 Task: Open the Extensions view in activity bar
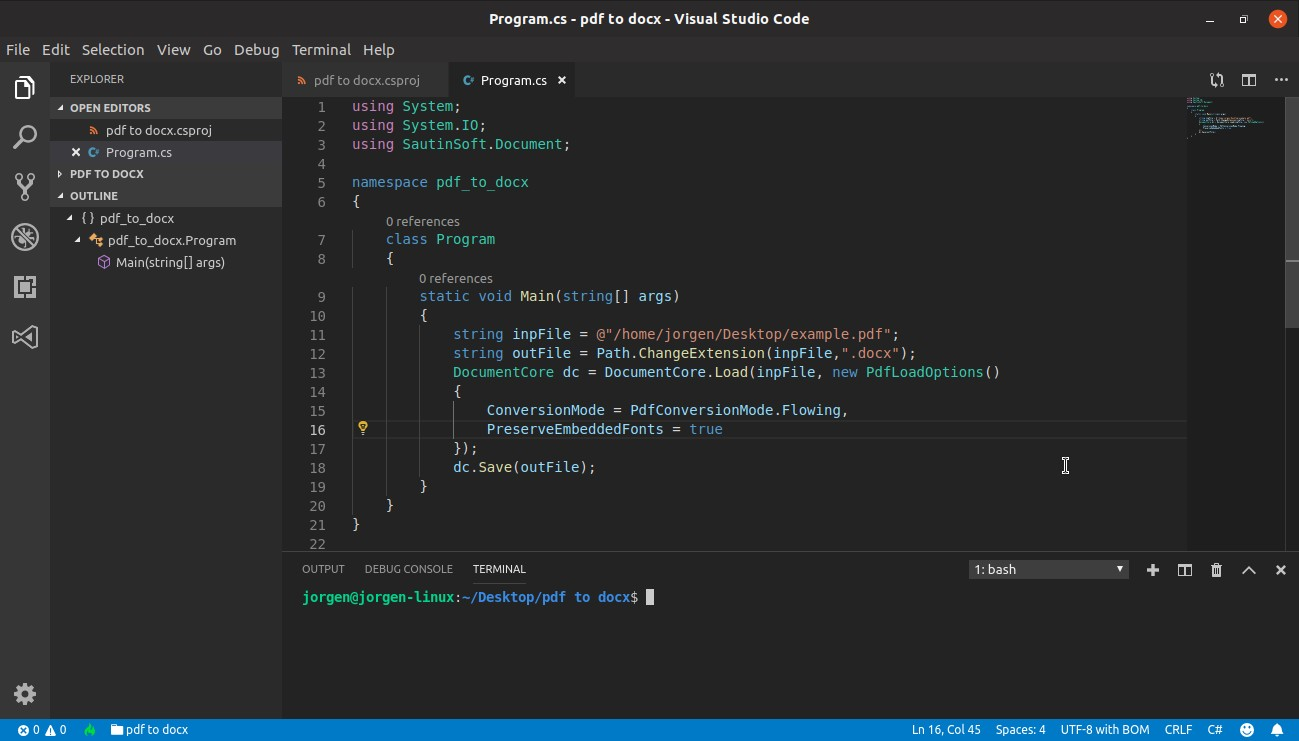(x=25, y=287)
